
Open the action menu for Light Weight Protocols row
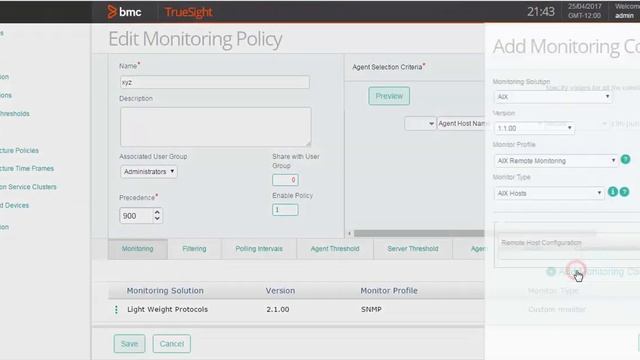pos(116,310)
